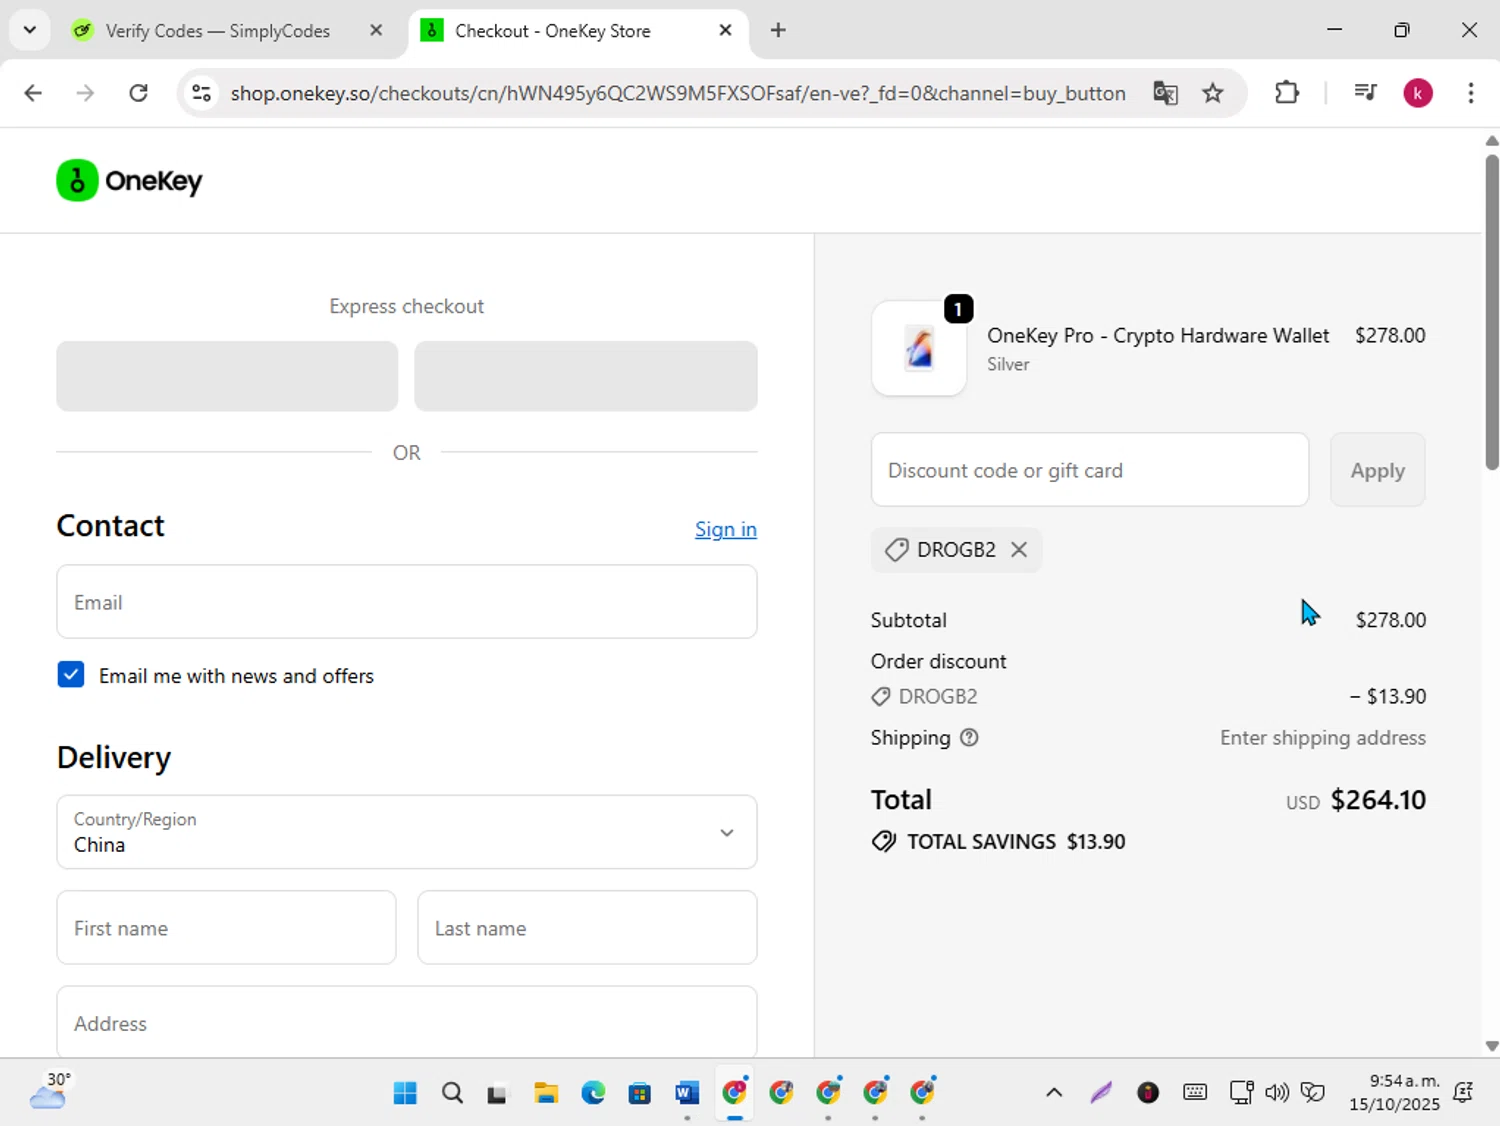
Task: Click the $264.10 total amount
Action: (1378, 800)
